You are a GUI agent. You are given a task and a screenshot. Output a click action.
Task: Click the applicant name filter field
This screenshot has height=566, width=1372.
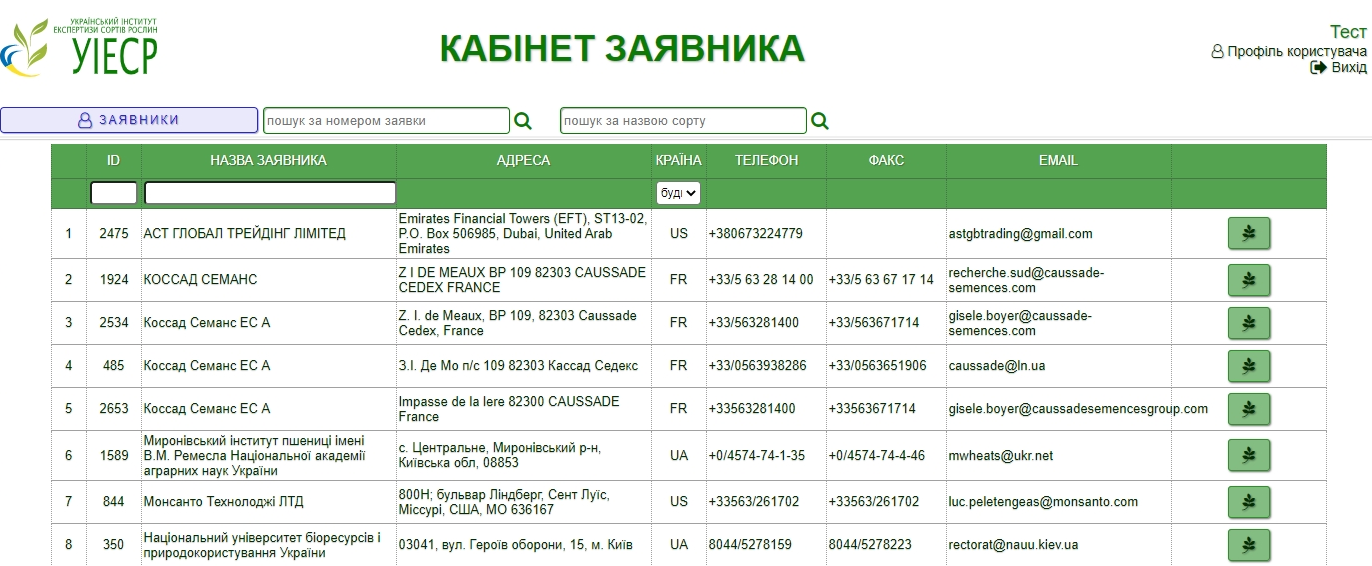click(270, 193)
